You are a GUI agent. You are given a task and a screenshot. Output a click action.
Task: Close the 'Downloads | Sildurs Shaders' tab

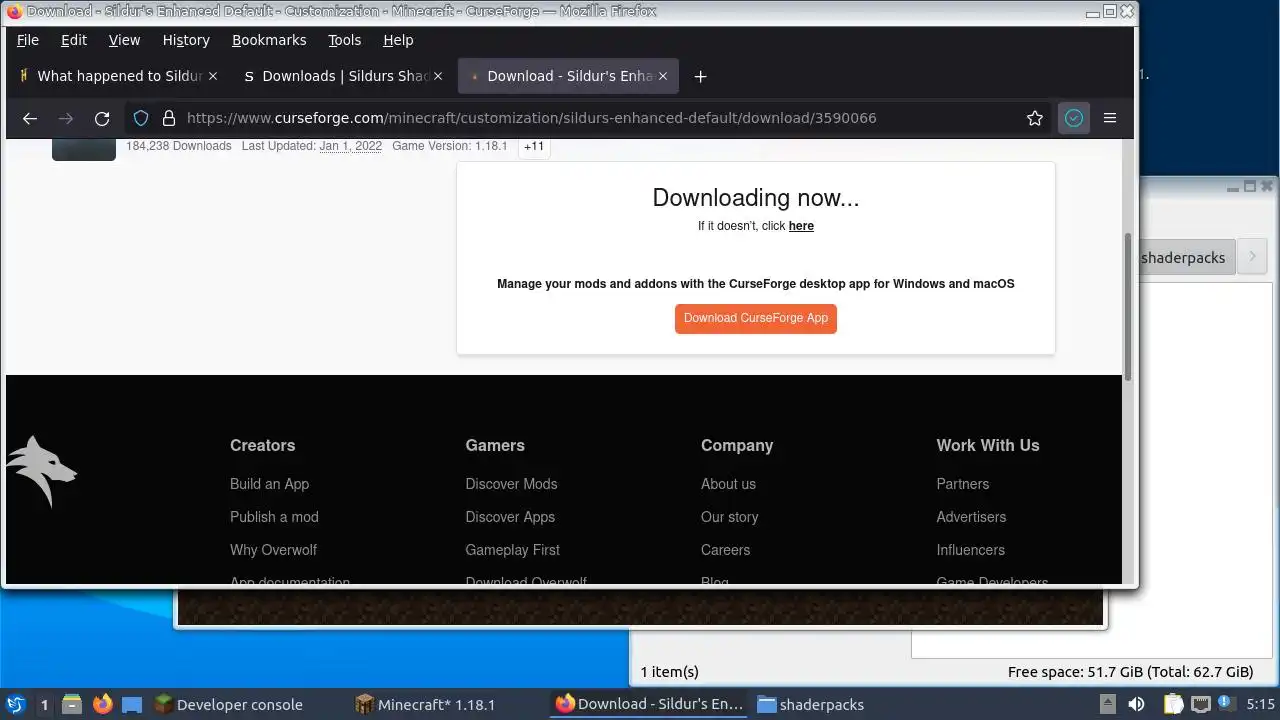437,76
